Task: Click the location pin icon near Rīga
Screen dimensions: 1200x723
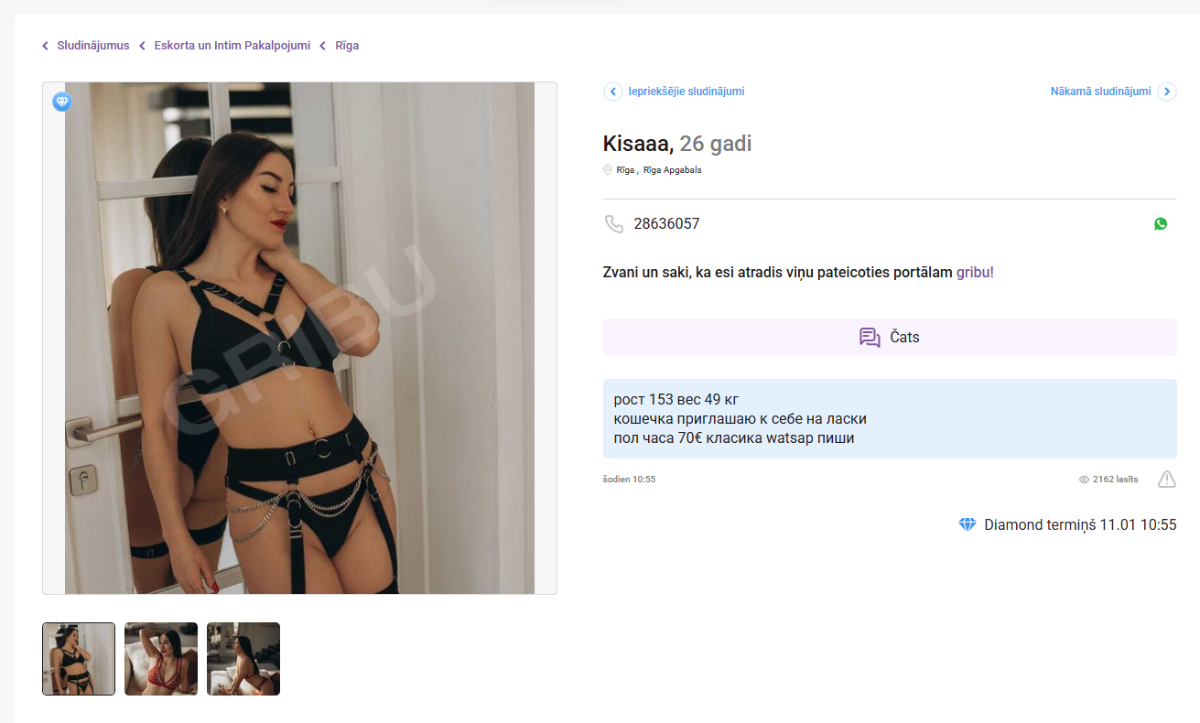Action: [x=607, y=170]
